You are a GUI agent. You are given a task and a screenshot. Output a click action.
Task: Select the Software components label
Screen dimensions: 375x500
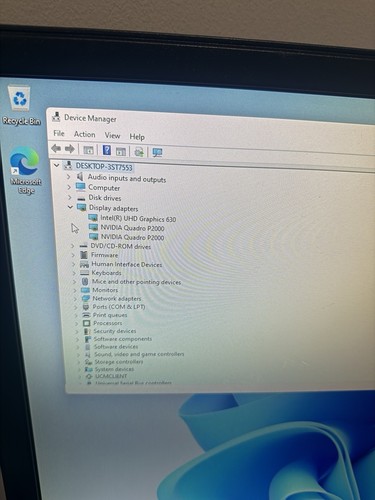[123, 339]
